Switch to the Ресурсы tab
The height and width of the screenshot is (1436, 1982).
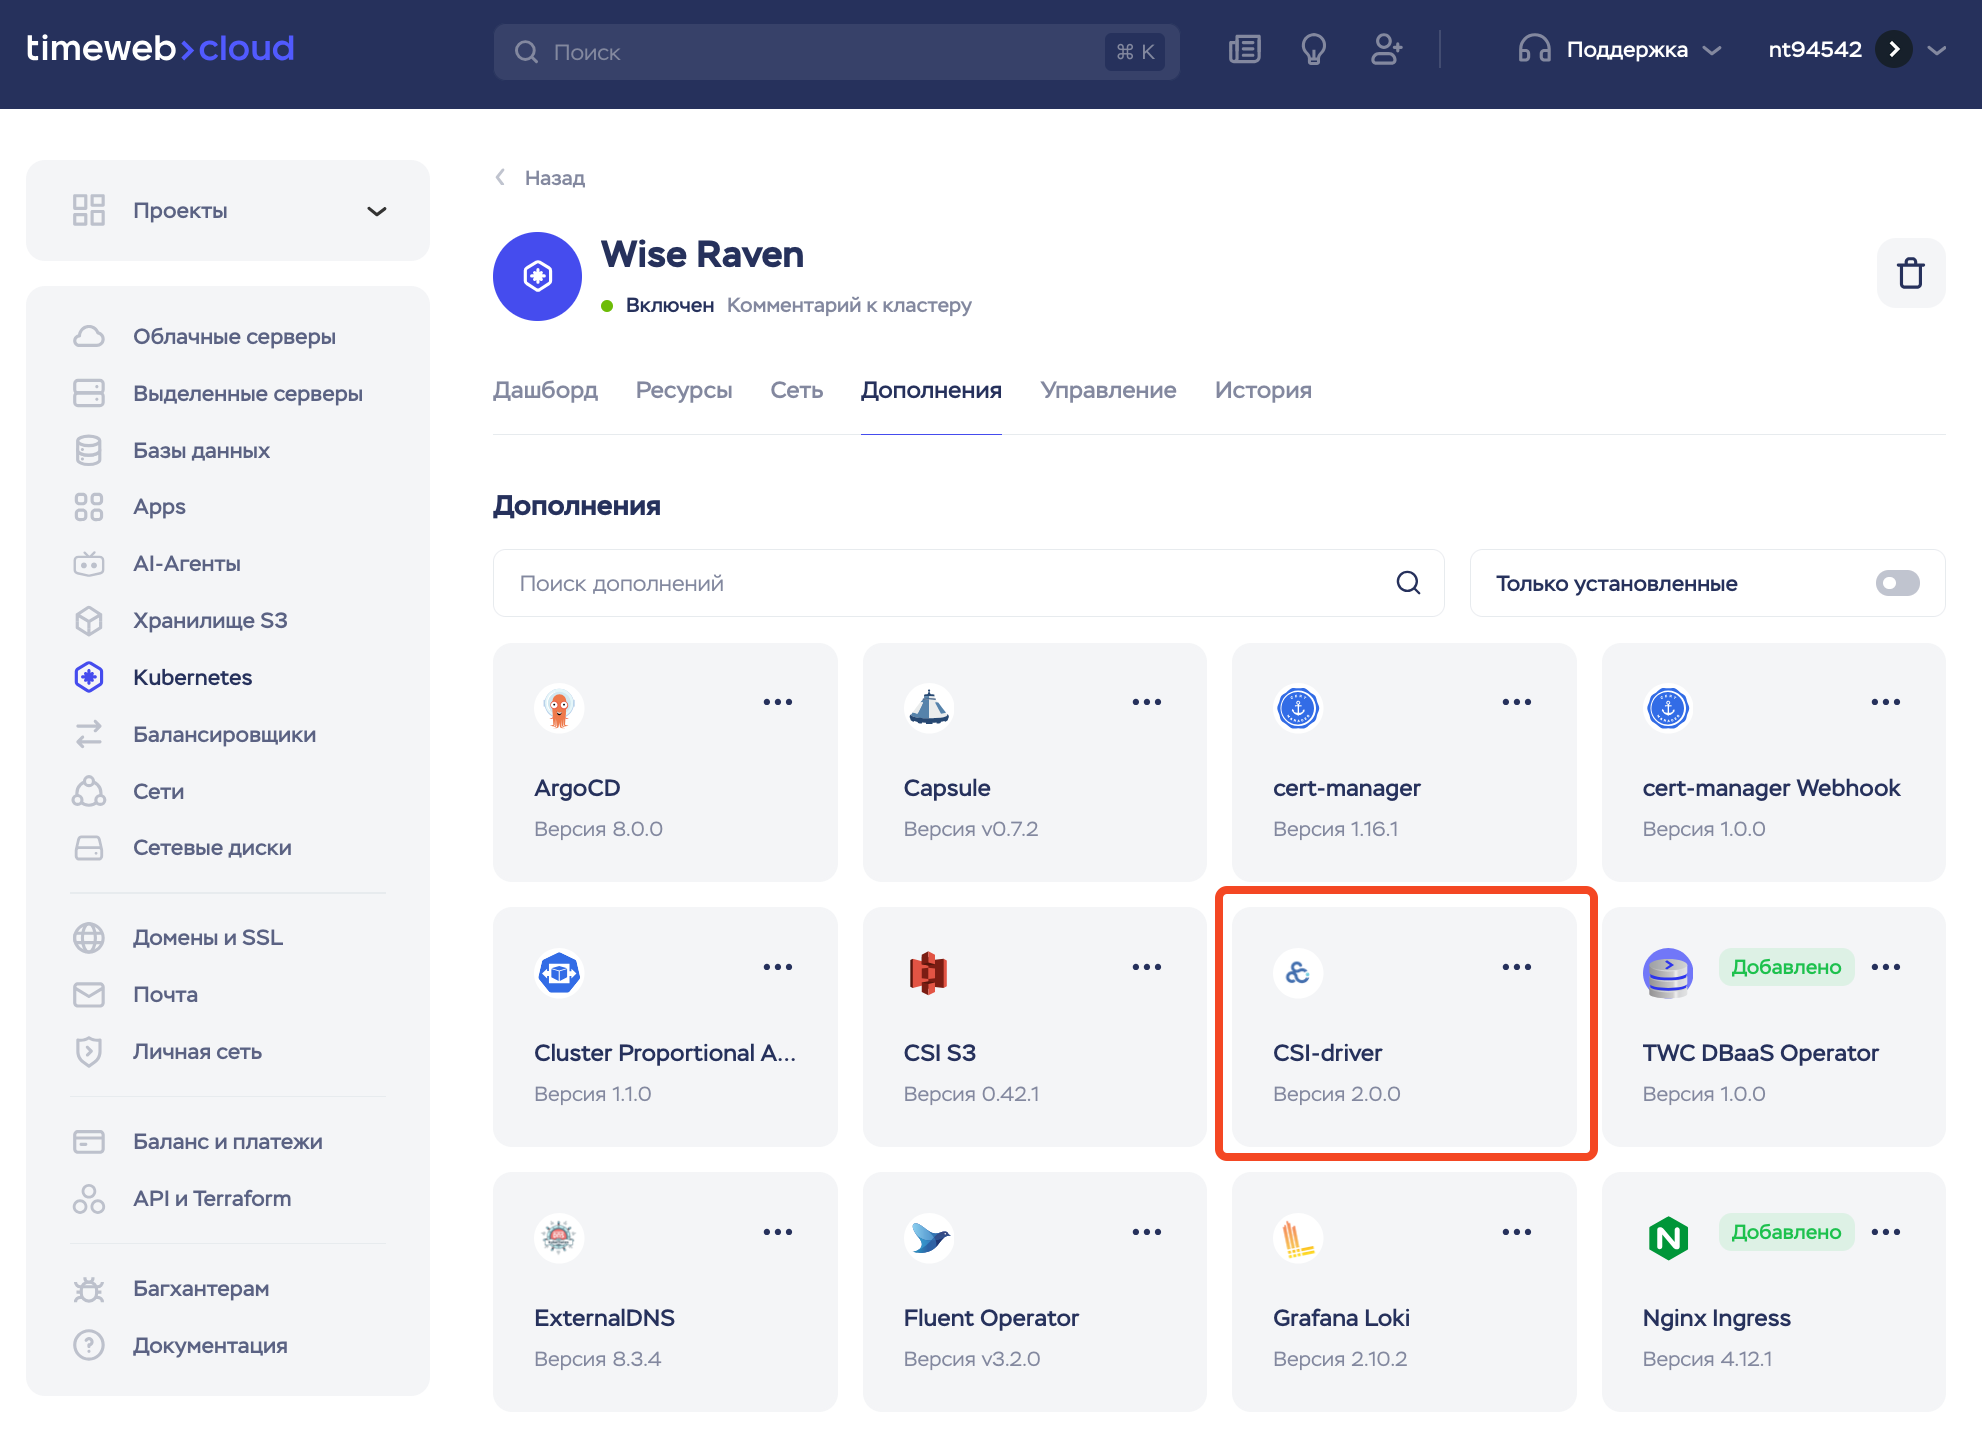tap(684, 390)
